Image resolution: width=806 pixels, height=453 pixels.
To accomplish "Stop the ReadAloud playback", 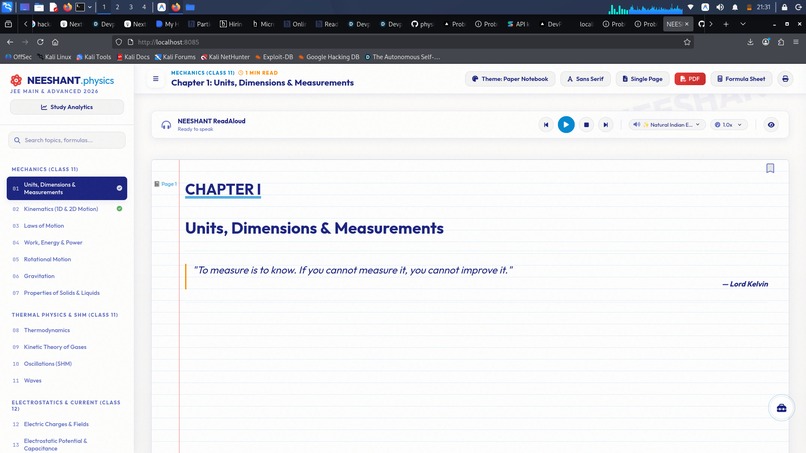I will pos(586,124).
